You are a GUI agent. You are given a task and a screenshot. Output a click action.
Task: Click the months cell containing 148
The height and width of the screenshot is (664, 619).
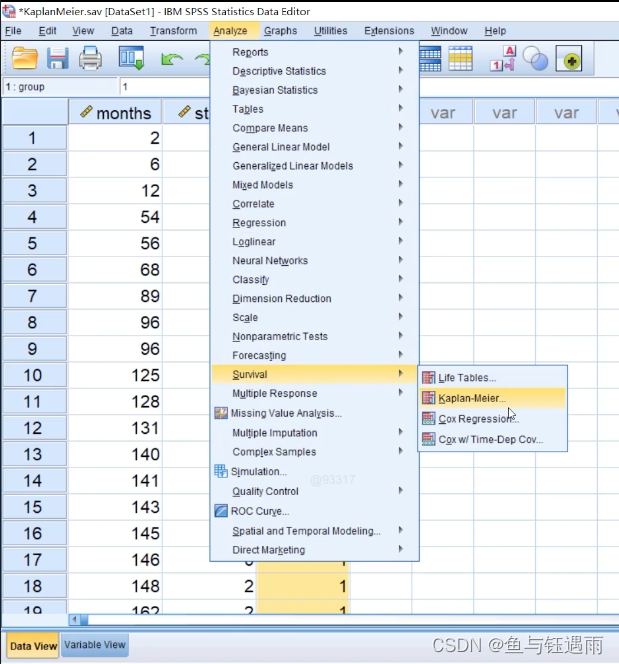click(115, 586)
